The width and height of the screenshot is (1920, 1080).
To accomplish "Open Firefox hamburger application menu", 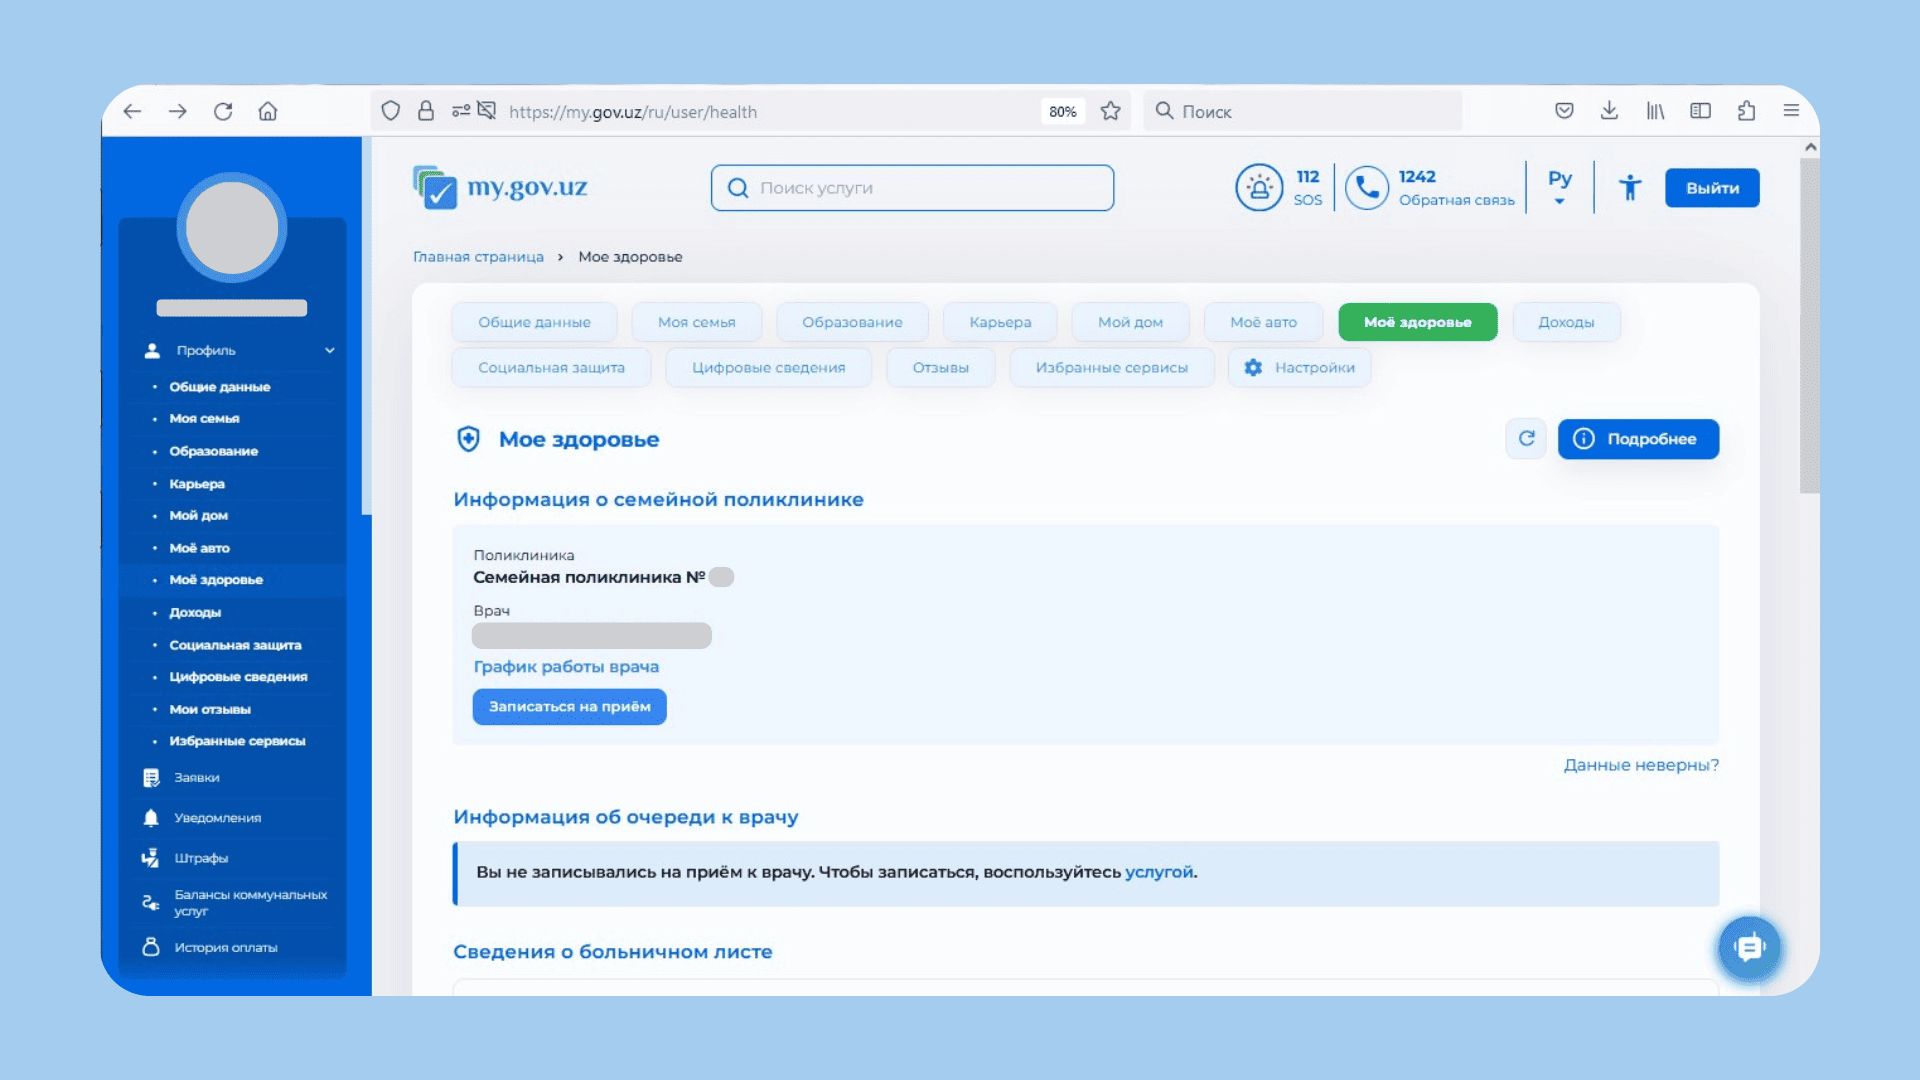I will 1791,111.
